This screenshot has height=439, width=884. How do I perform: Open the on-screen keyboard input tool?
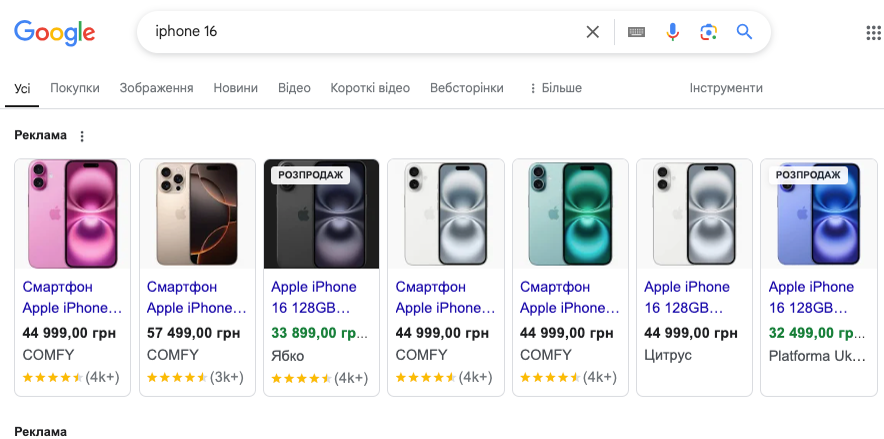point(636,32)
